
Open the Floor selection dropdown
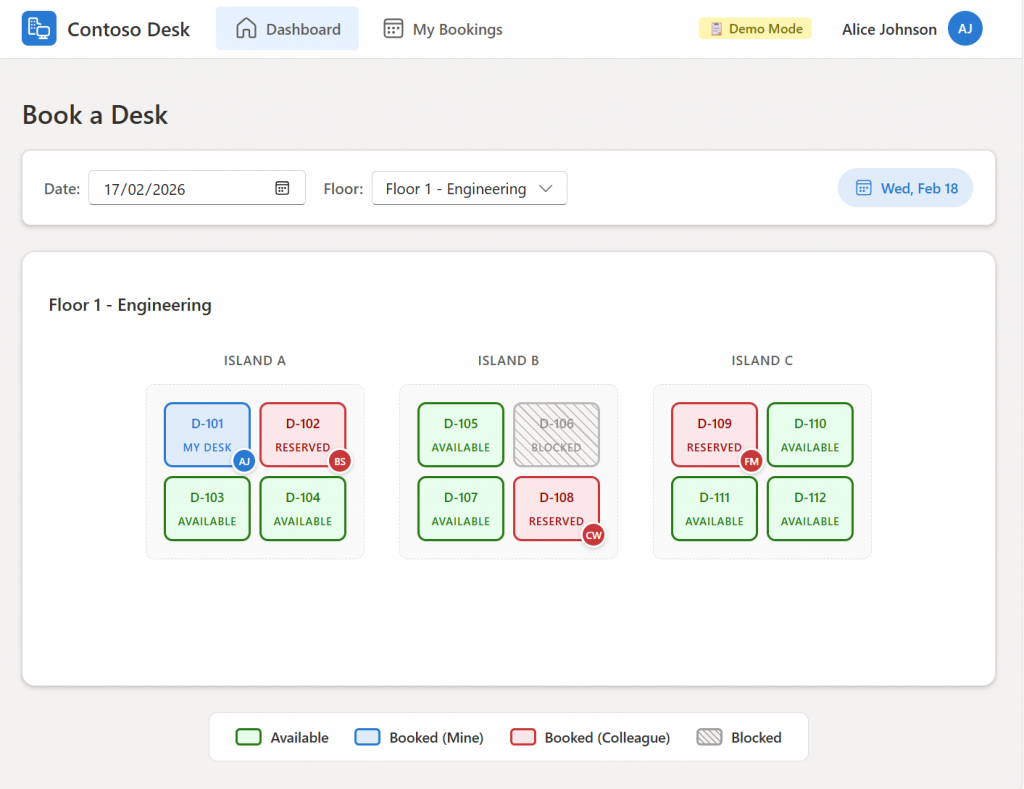click(x=468, y=188)
